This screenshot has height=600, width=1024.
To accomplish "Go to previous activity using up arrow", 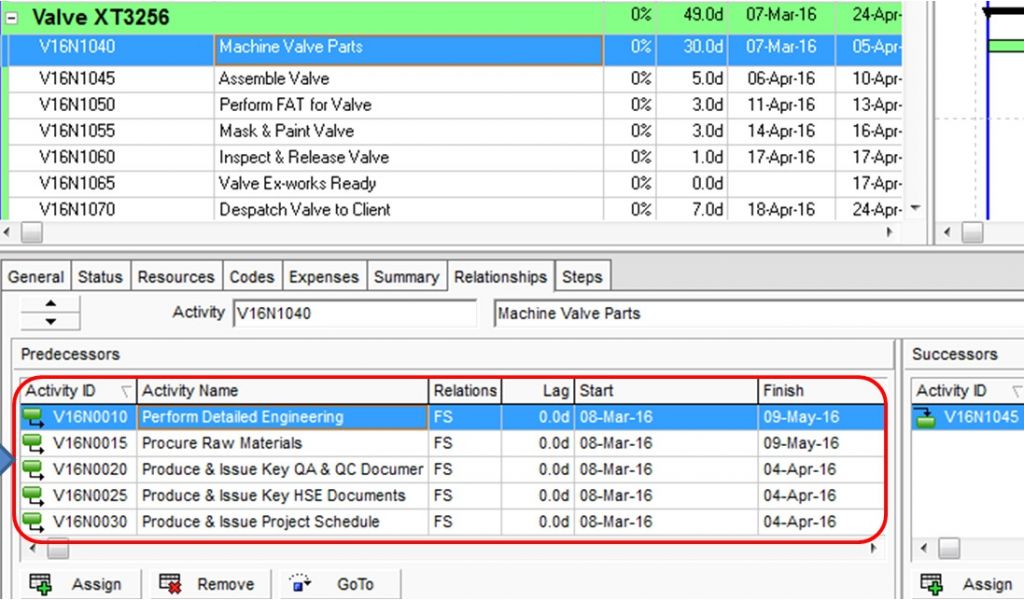I will [50, 304].
